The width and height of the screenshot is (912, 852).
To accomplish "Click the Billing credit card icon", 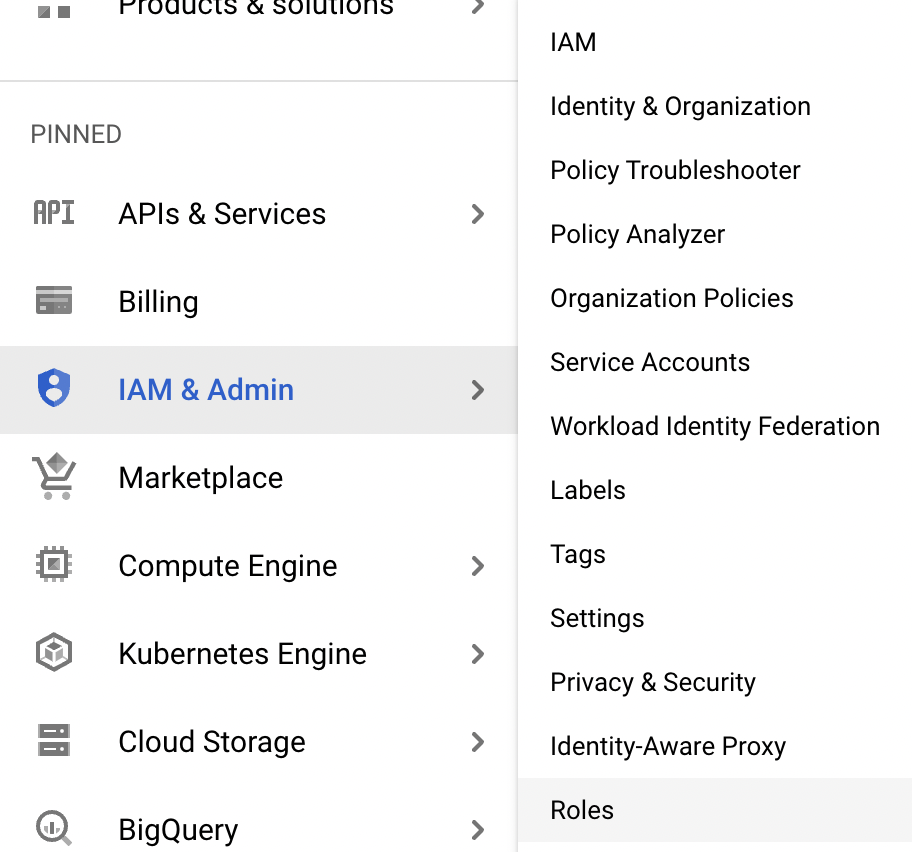I will point(54,300).
